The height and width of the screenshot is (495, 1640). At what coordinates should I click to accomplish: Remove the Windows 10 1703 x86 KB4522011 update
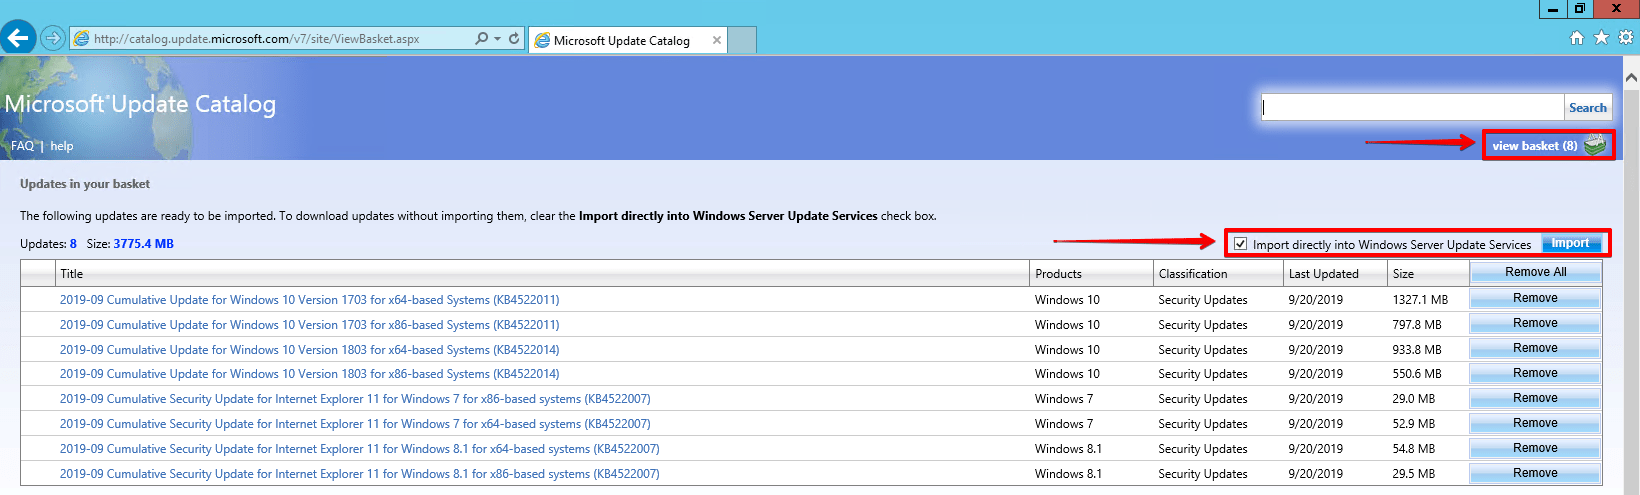click(x=1535, y=323)
